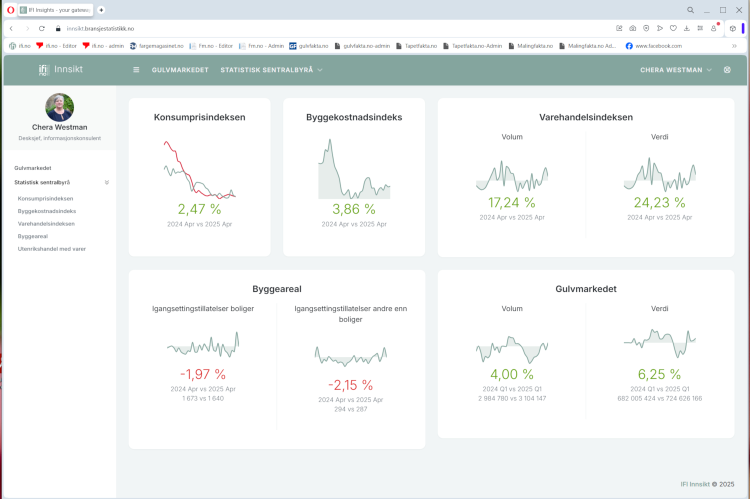The width and height of the screenshot is (750, 499).
Task: Click the circled X icon in header
Action: (x=727, y=70)
